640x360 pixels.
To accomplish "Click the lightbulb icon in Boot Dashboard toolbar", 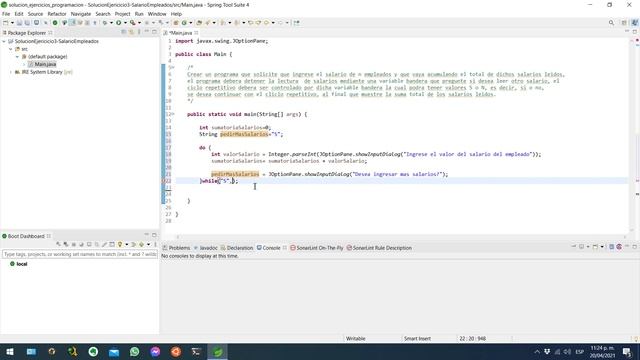I will (120, 244).
